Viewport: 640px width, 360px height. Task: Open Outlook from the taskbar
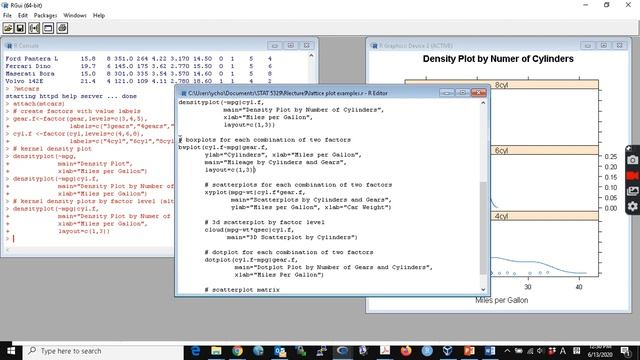click(x=280, y=351)
